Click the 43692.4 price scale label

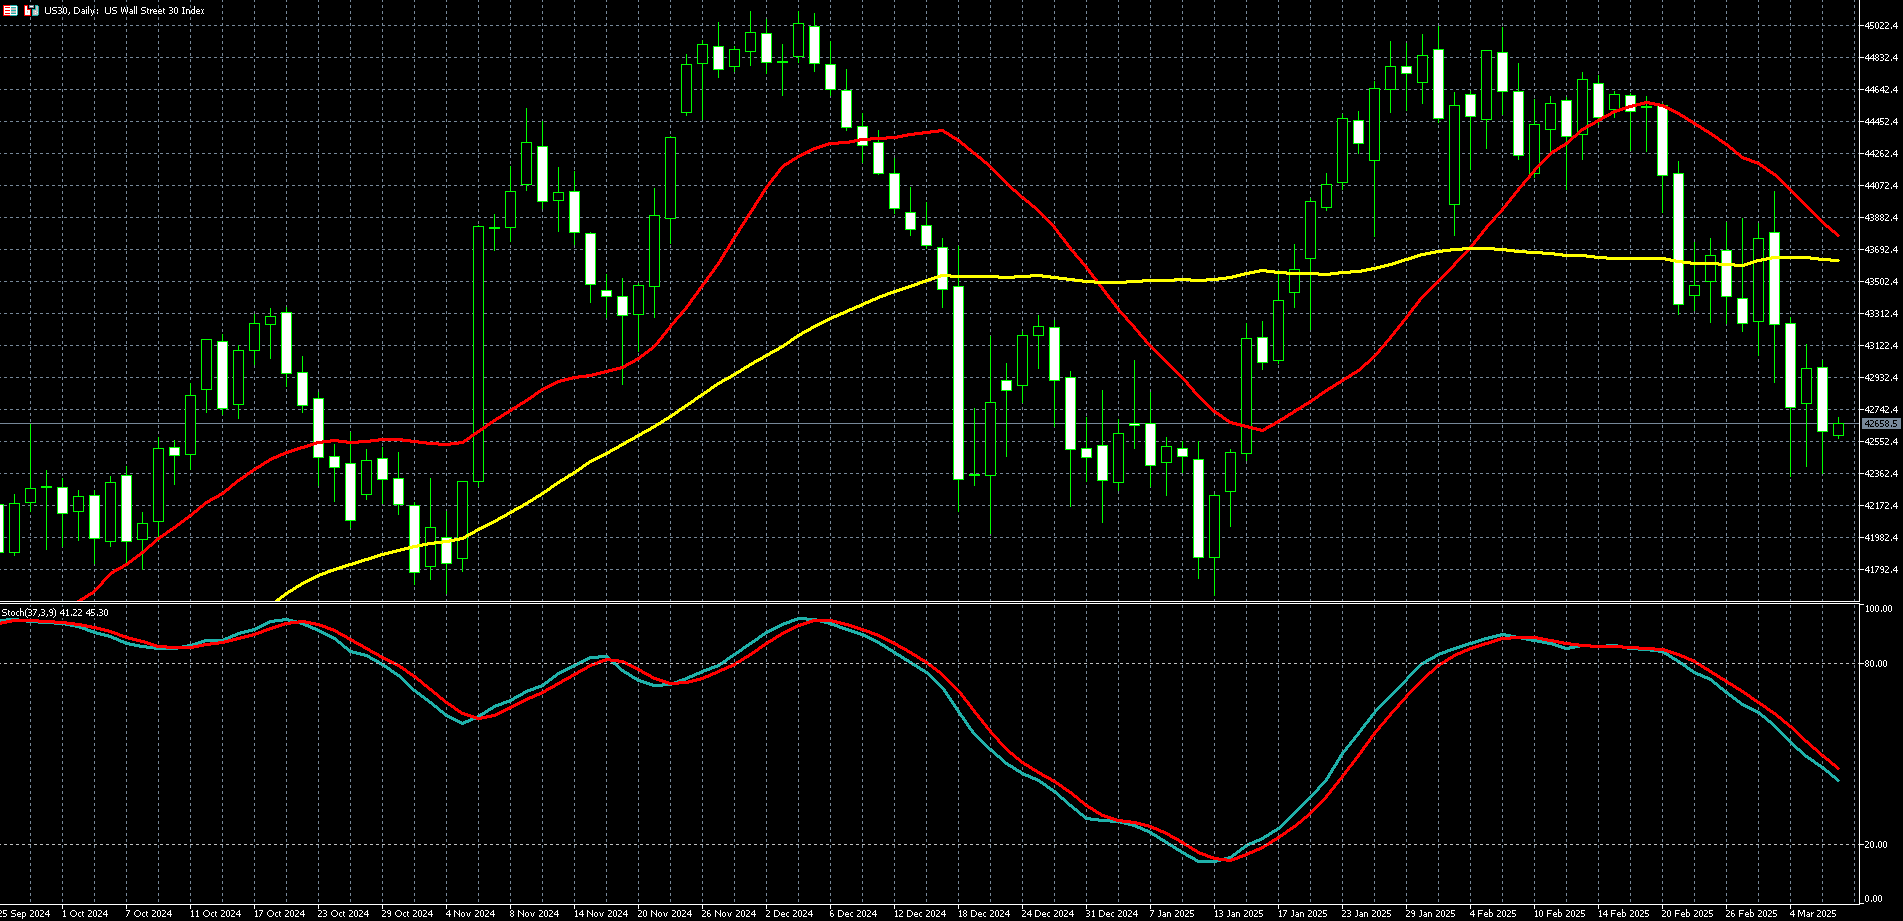(x=1881, y=250)
